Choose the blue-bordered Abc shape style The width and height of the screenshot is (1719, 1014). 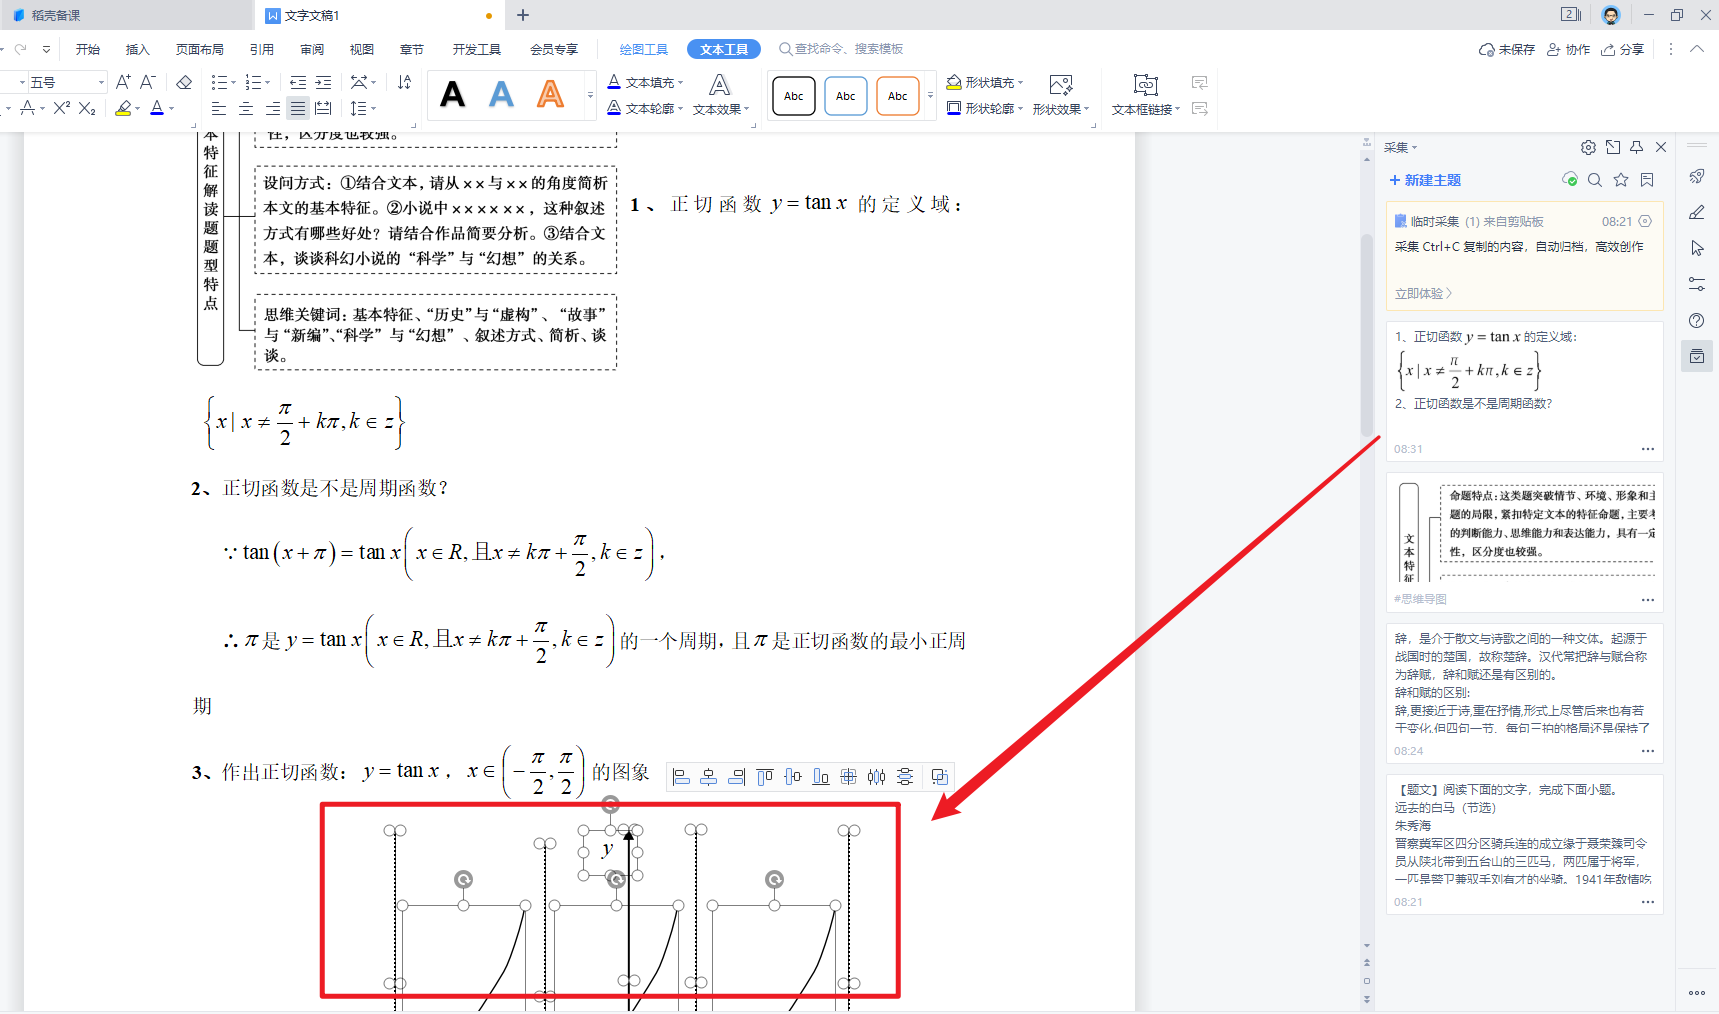click(x=846, y=96)
